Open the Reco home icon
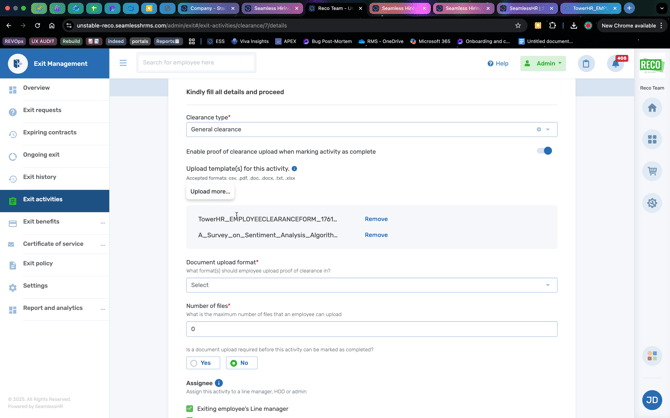This screenshot has height=418, width=670. pos(652,108)
